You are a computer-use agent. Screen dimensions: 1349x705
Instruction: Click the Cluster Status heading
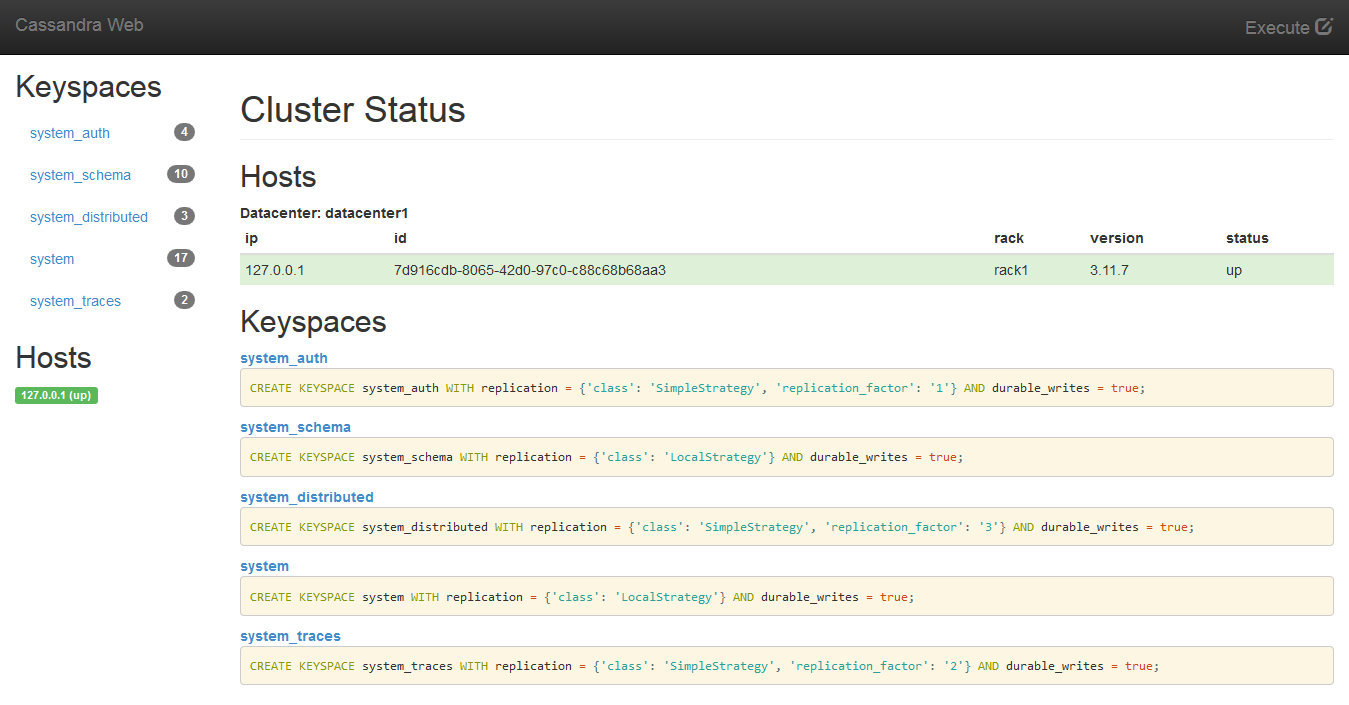(x=353, y=109)
